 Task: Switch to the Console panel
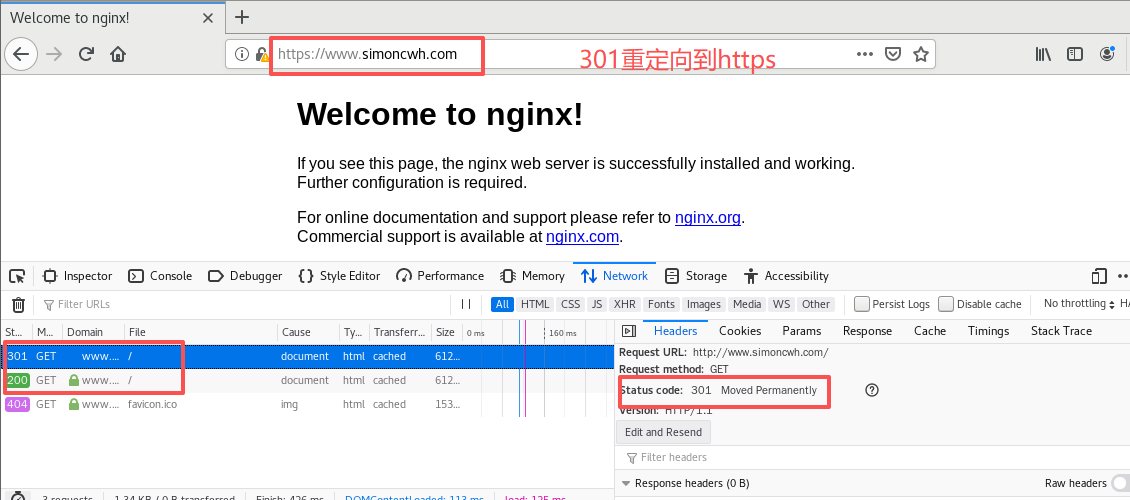(x=160, y=276)
